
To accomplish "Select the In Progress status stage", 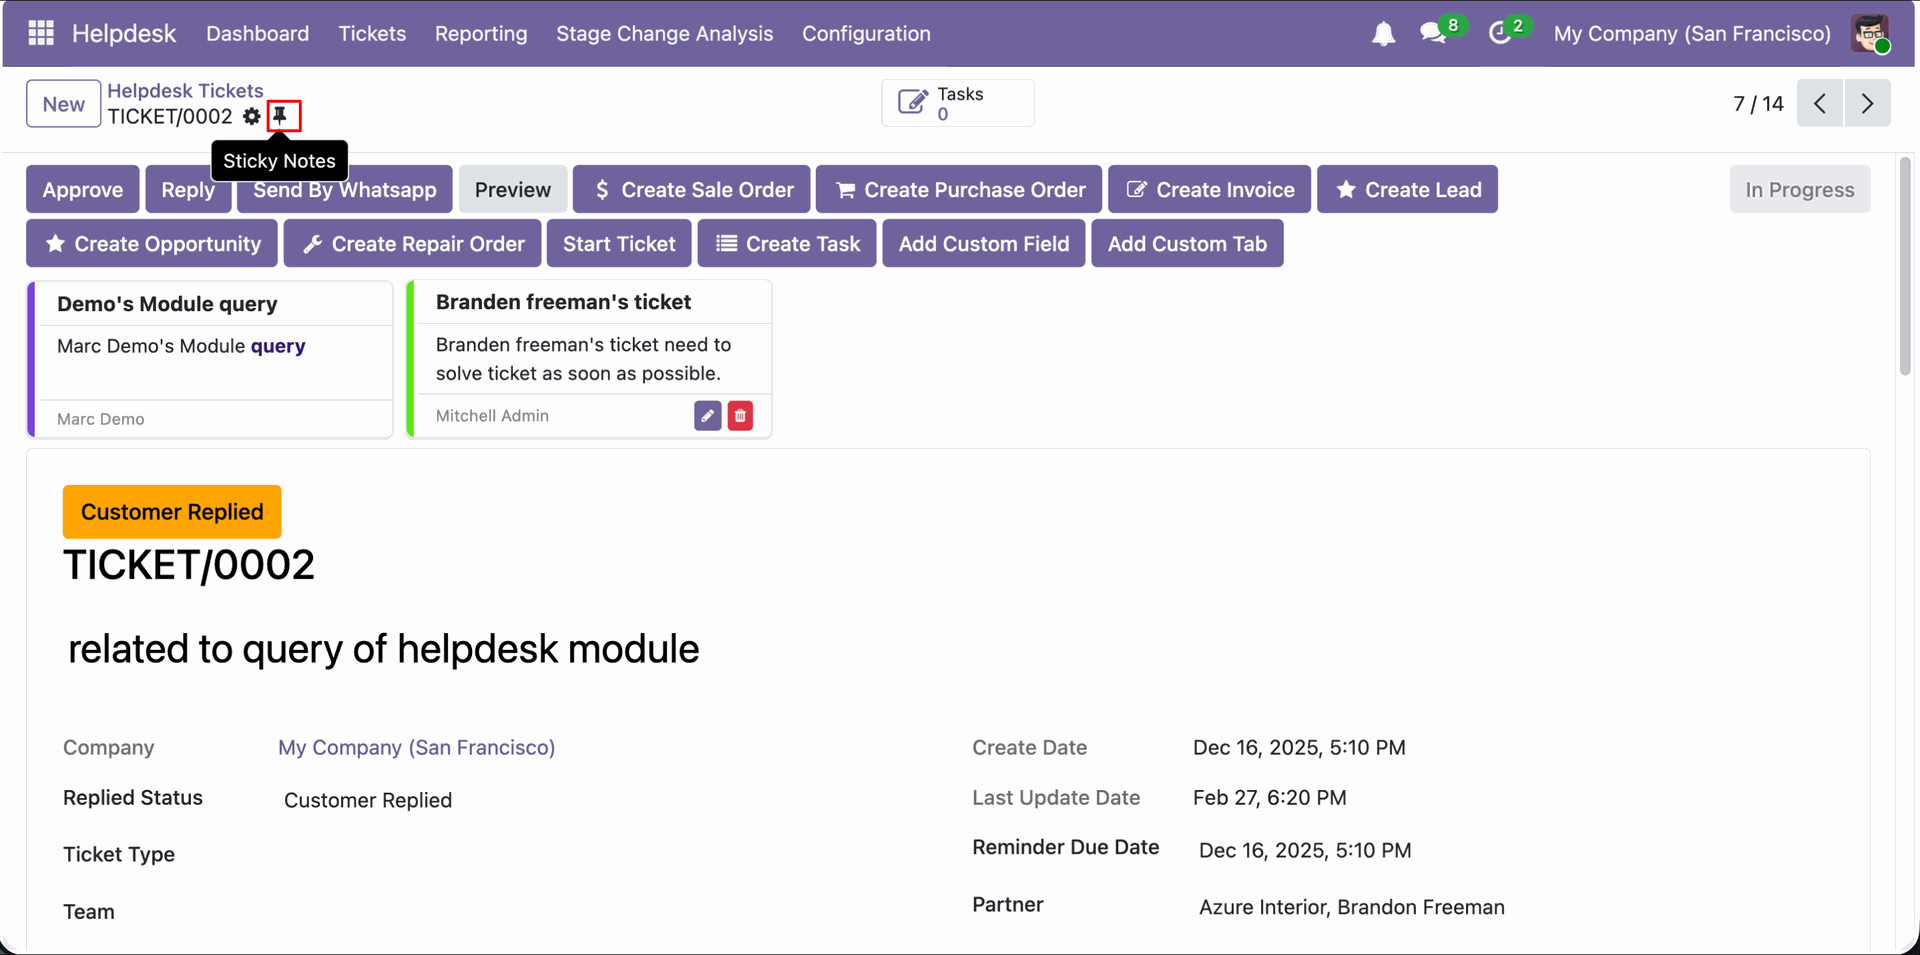I will click(x=1799, y=190).
